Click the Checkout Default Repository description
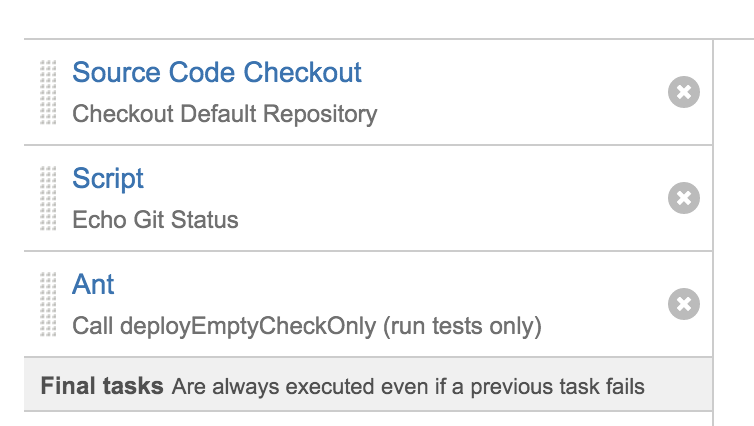Screen dimensions: 754x426 point(225,114)
